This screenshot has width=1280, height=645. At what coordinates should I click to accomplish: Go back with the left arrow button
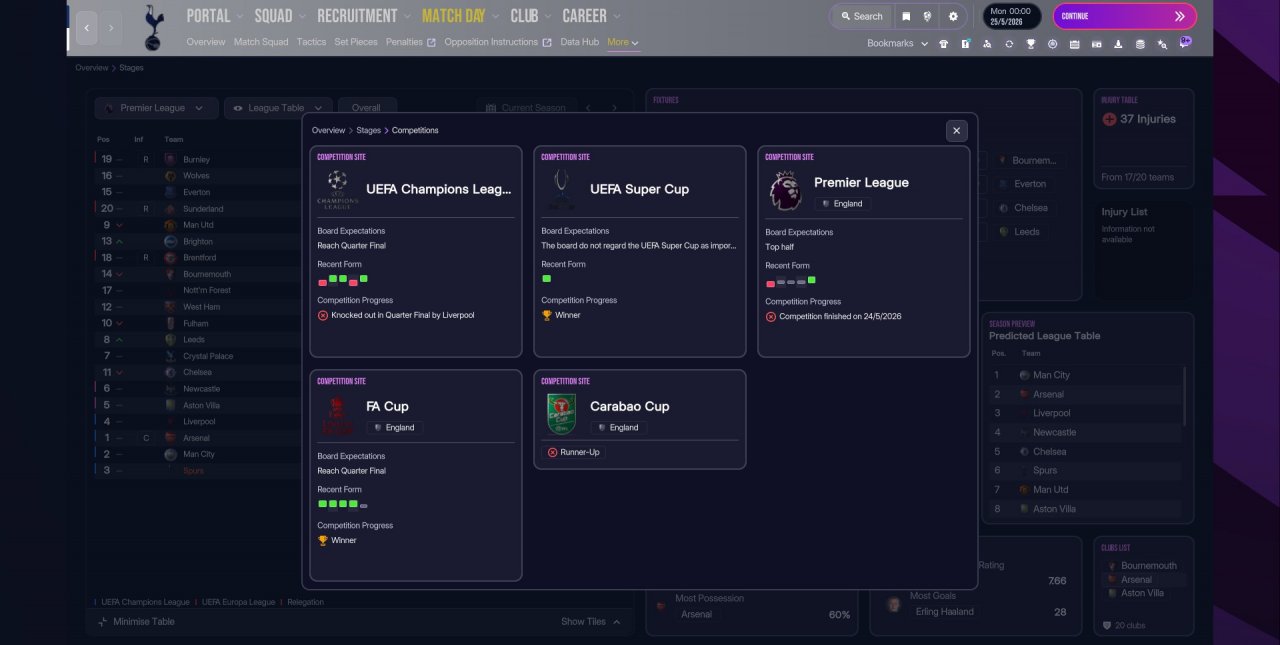[87, 28]
